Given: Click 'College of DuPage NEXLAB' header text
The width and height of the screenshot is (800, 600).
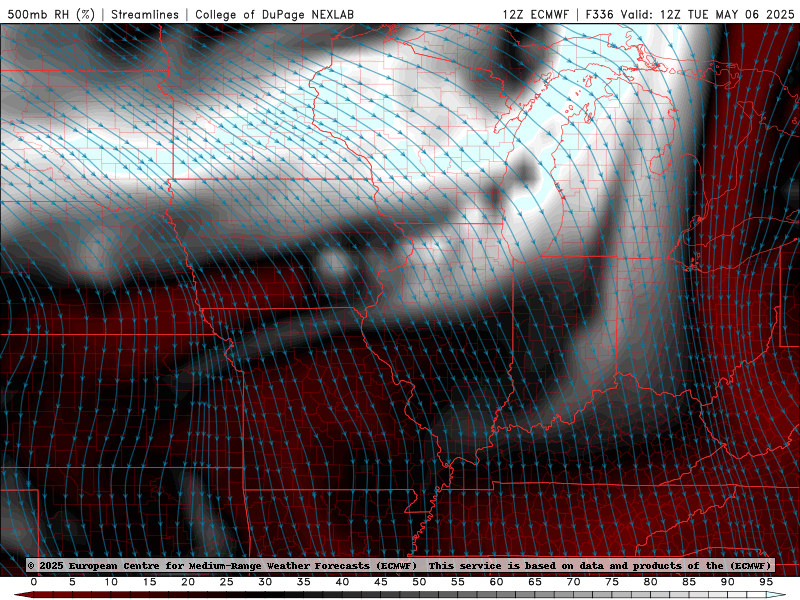Looking at the screenshot, I should click(x=274, y=14).
